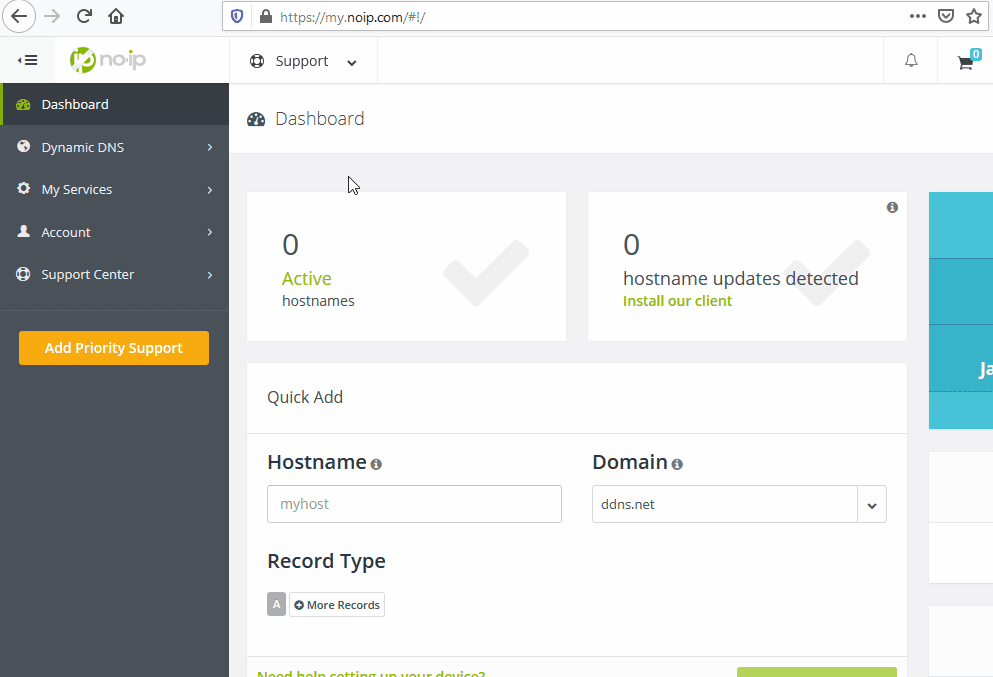This screenshot has height=677, width=993.
Task: Expand the Account sidebar menu
Action: (114, 232)
